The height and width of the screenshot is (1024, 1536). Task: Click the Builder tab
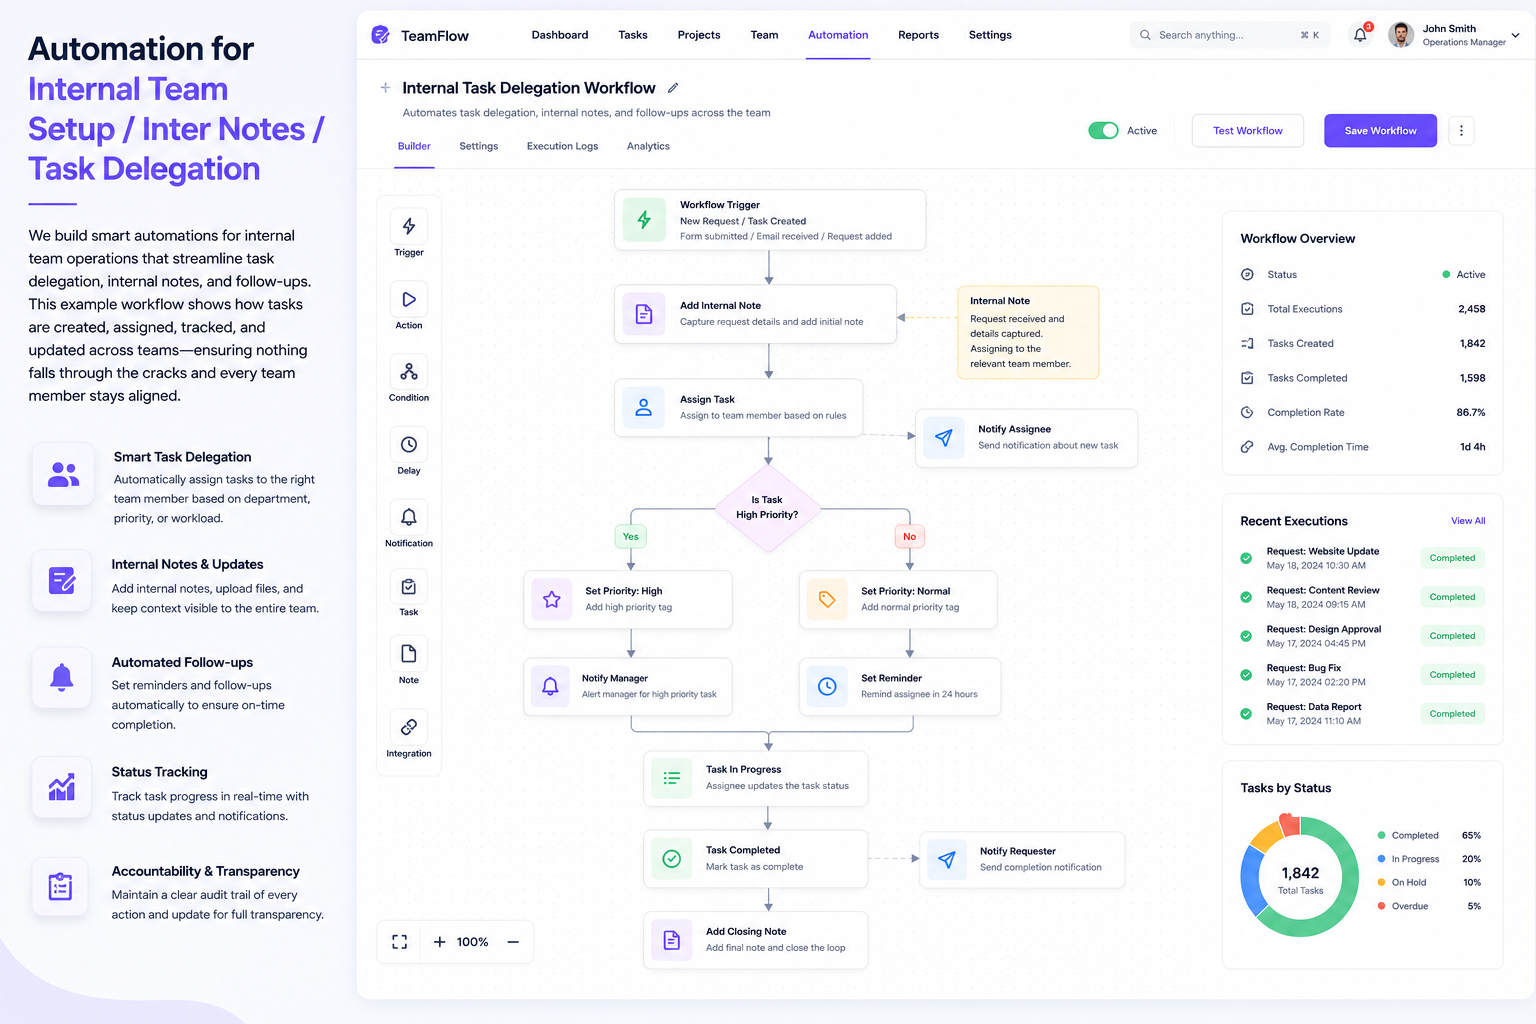click(414, 146)
